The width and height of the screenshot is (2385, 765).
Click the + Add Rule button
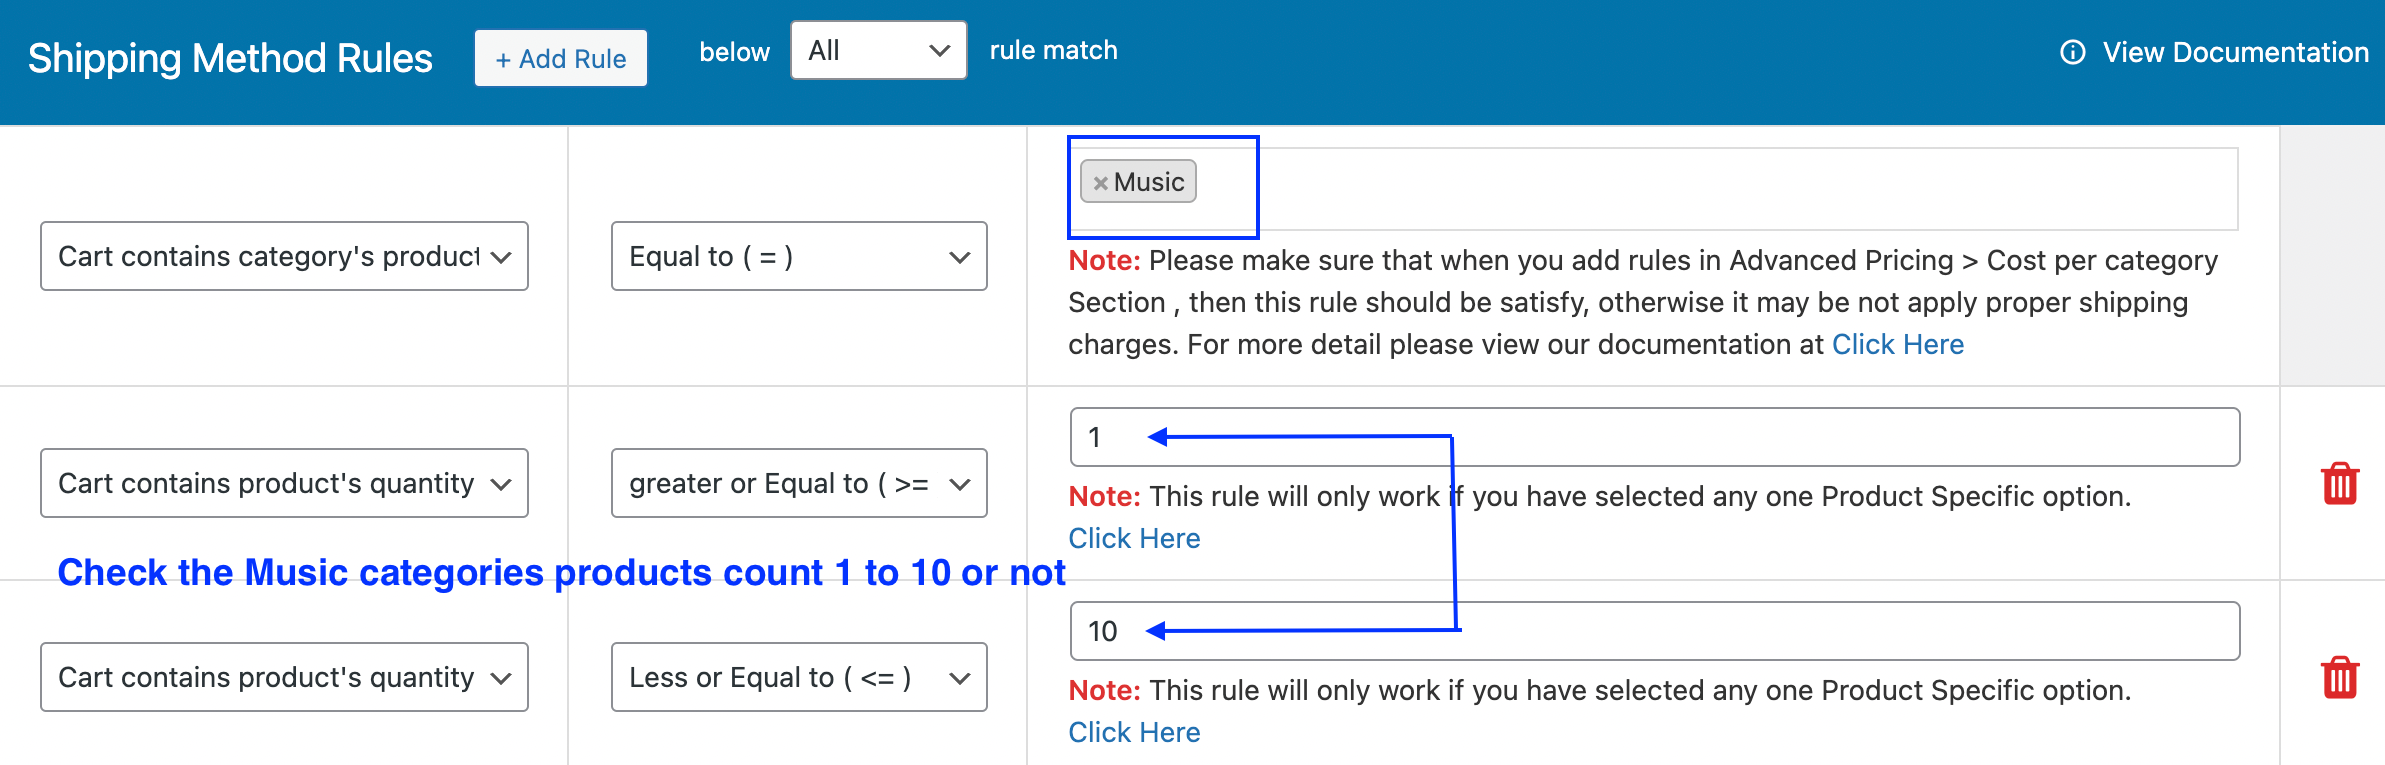(560, 59)
